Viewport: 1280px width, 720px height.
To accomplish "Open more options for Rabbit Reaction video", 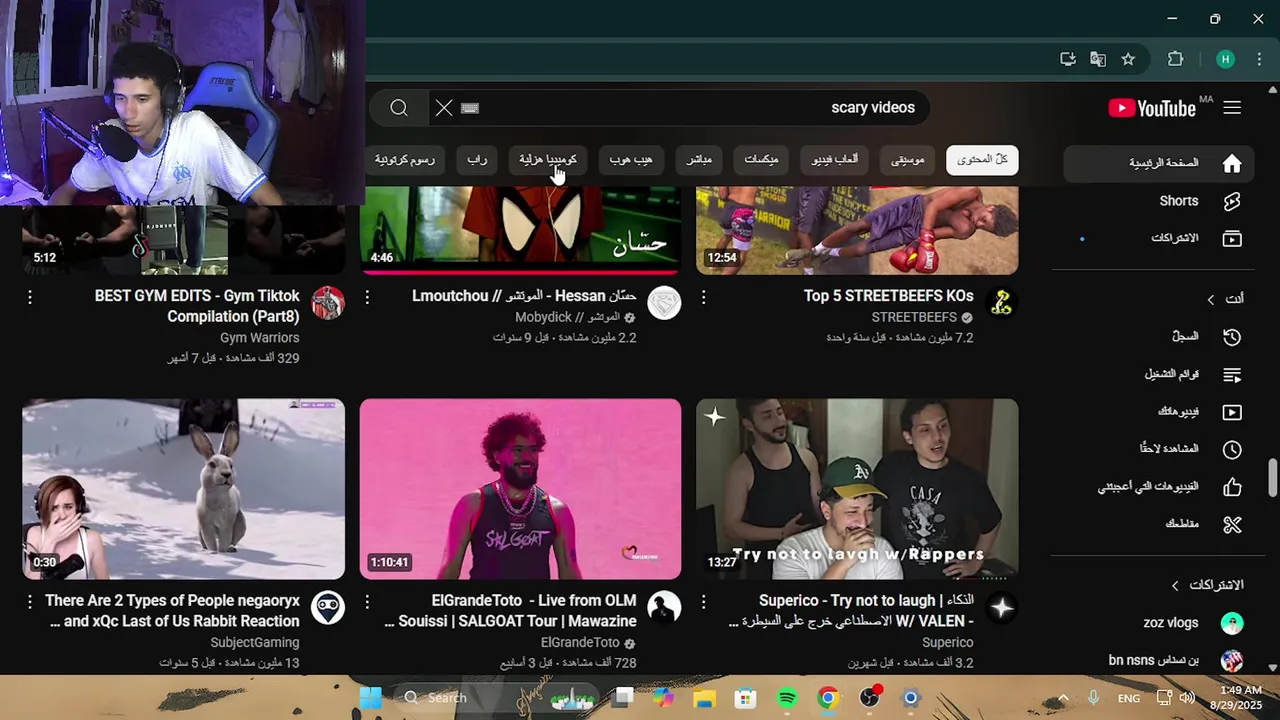I will [x=30, y=602].
